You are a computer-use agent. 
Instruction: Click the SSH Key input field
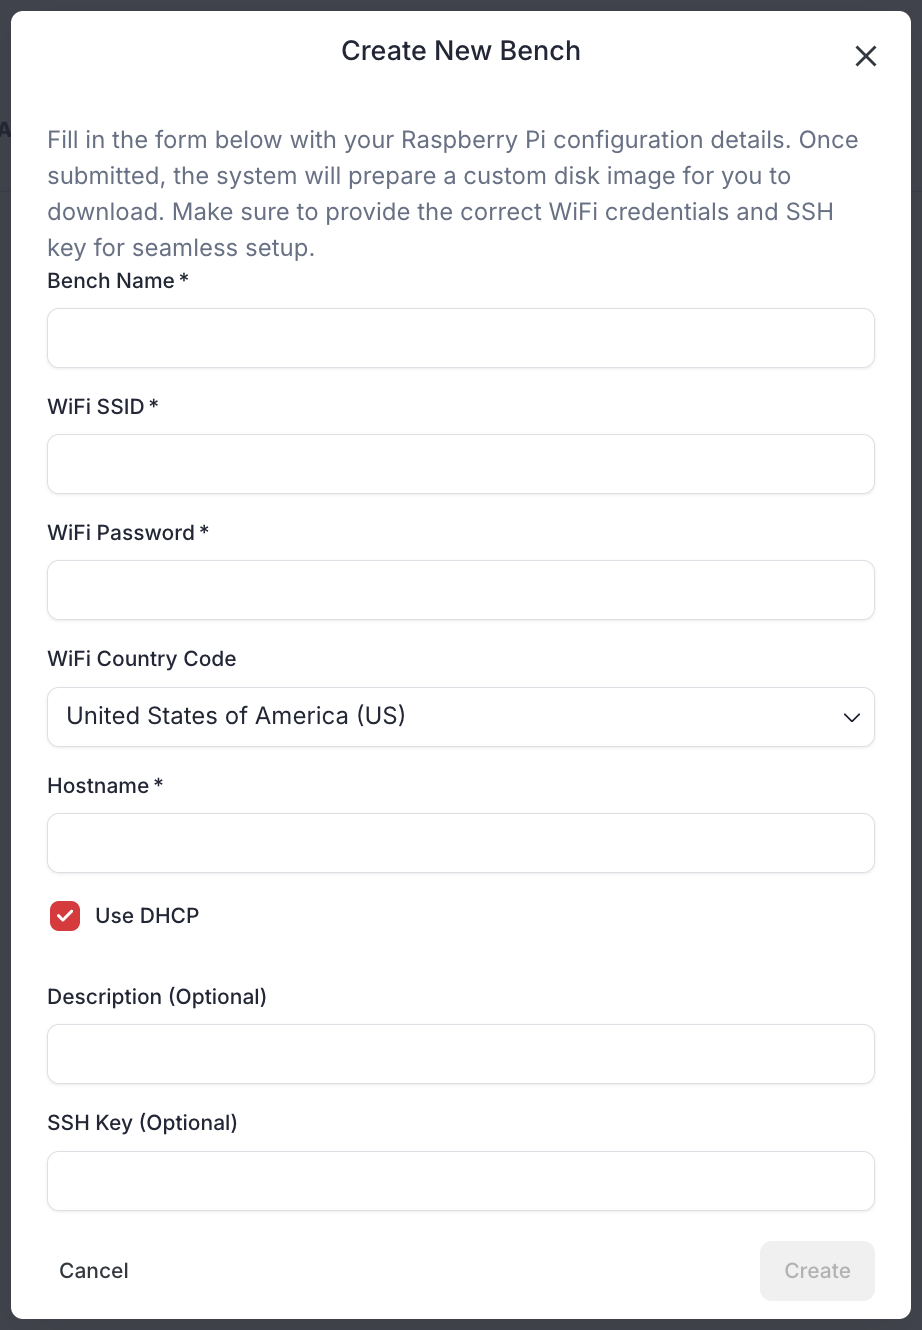(460, 1181)
